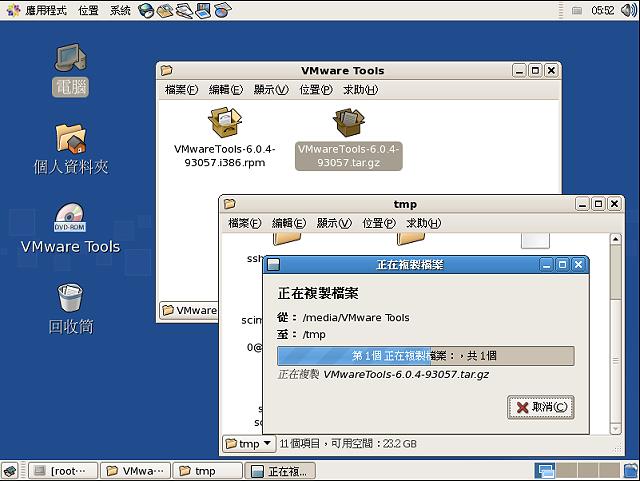Click the window icon in copy dialog title bar

click(x=273, y=265)
